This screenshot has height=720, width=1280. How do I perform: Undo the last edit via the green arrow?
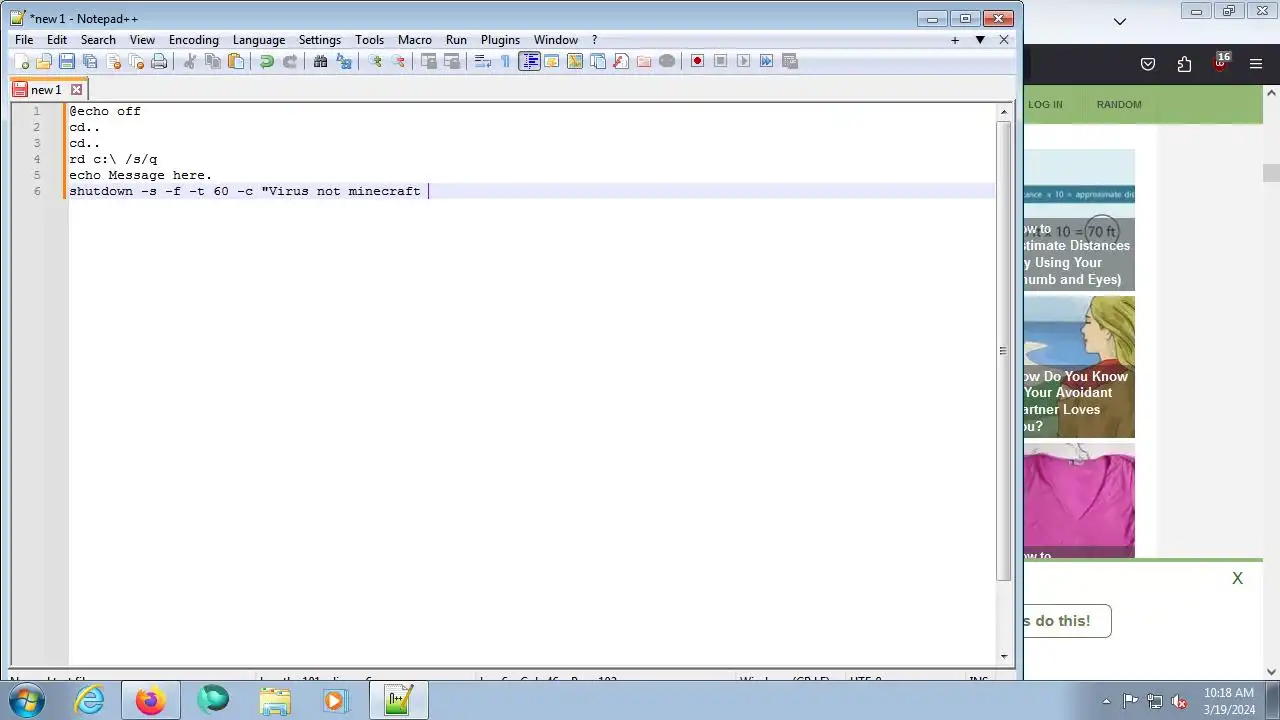(x=266, y=61)
